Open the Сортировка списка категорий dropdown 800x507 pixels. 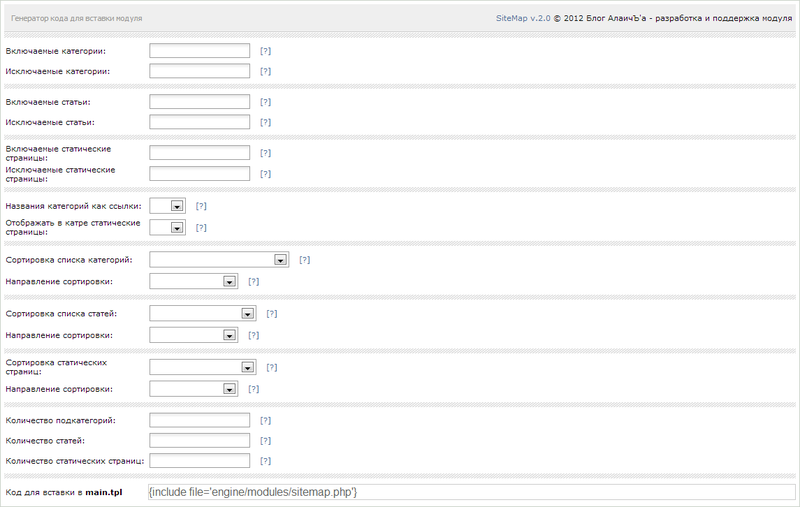pos(219,260)
